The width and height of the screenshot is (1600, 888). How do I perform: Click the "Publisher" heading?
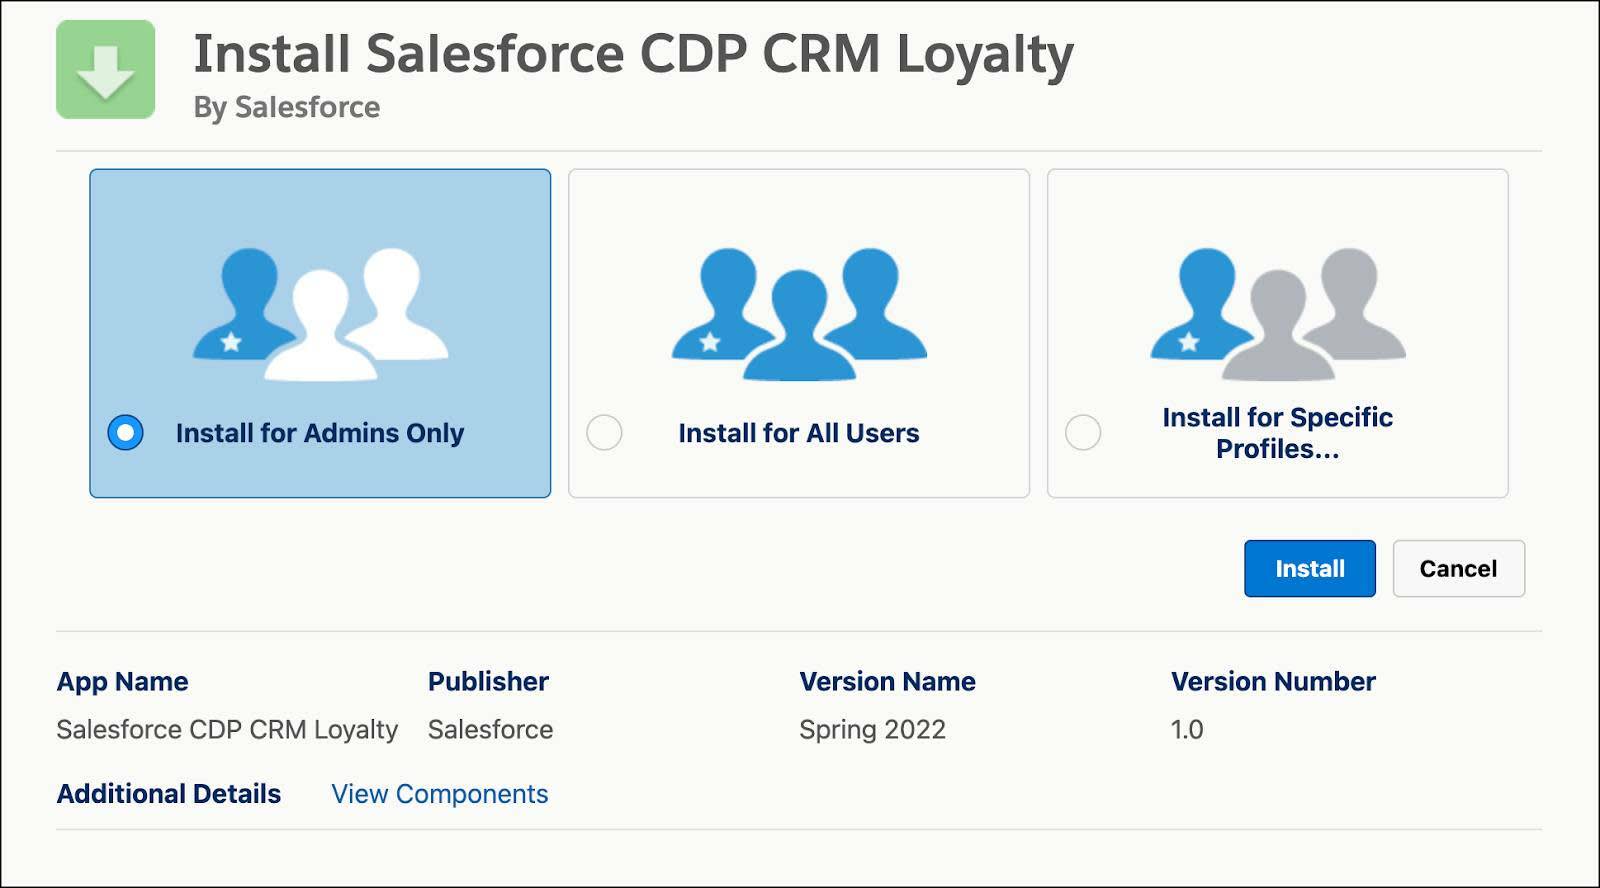click(488, 681)
